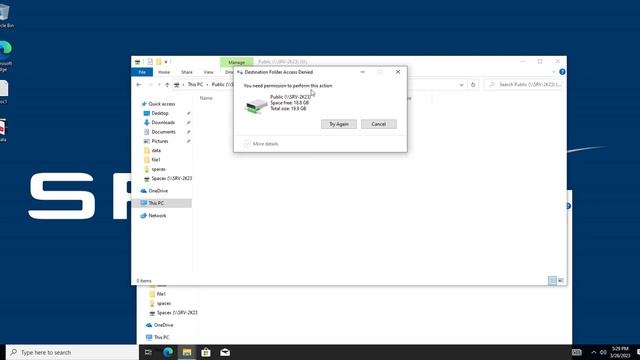Open the Home ribbon tab
Image resolution: width=640 pixels, height=360 pixels.
click(x=164, y=72)
